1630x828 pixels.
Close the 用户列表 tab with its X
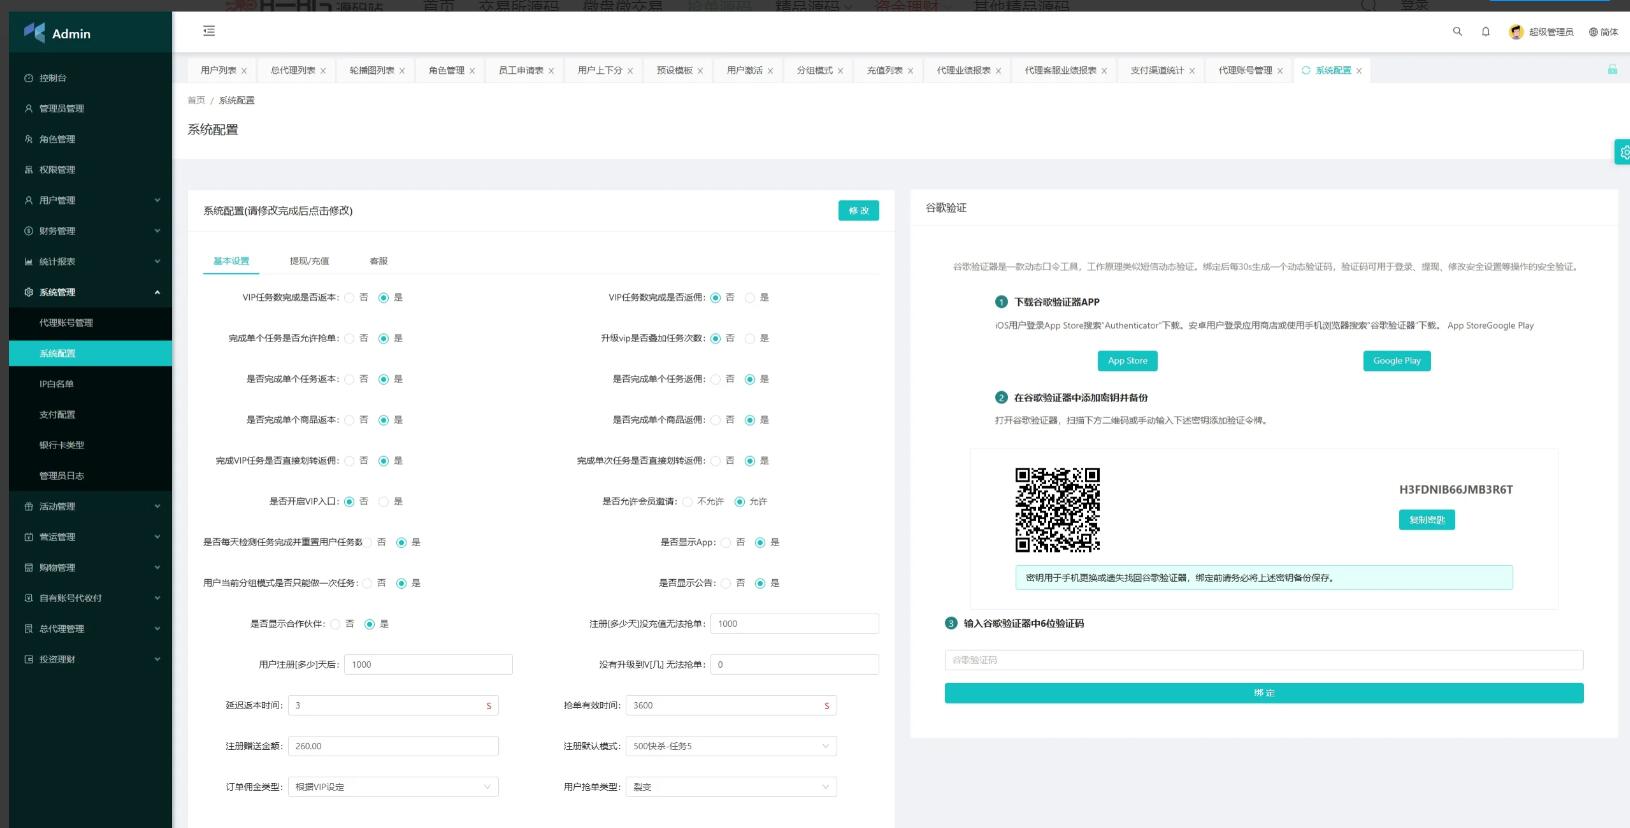[x=244, y=71]
